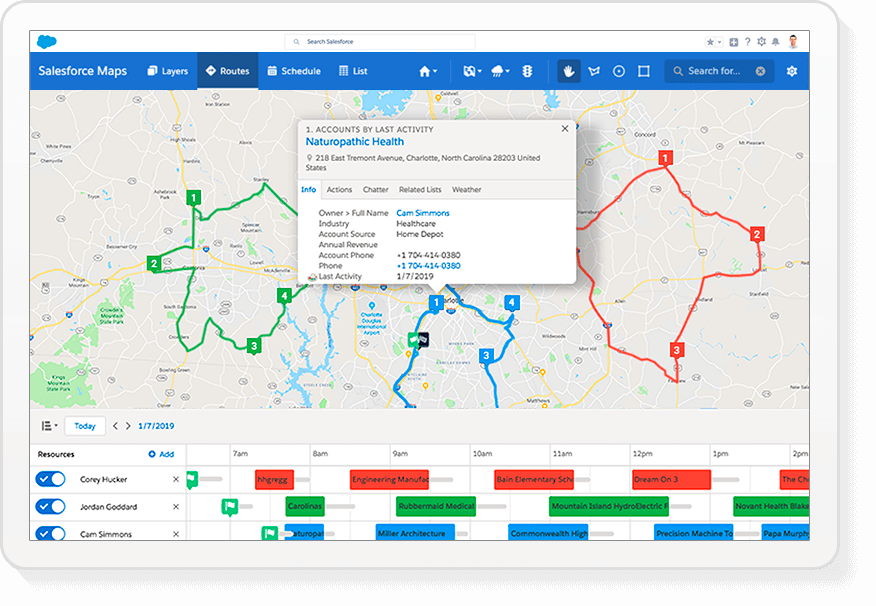
Task: Toggle the traffic light overlay icon
Action: [527, 71]
